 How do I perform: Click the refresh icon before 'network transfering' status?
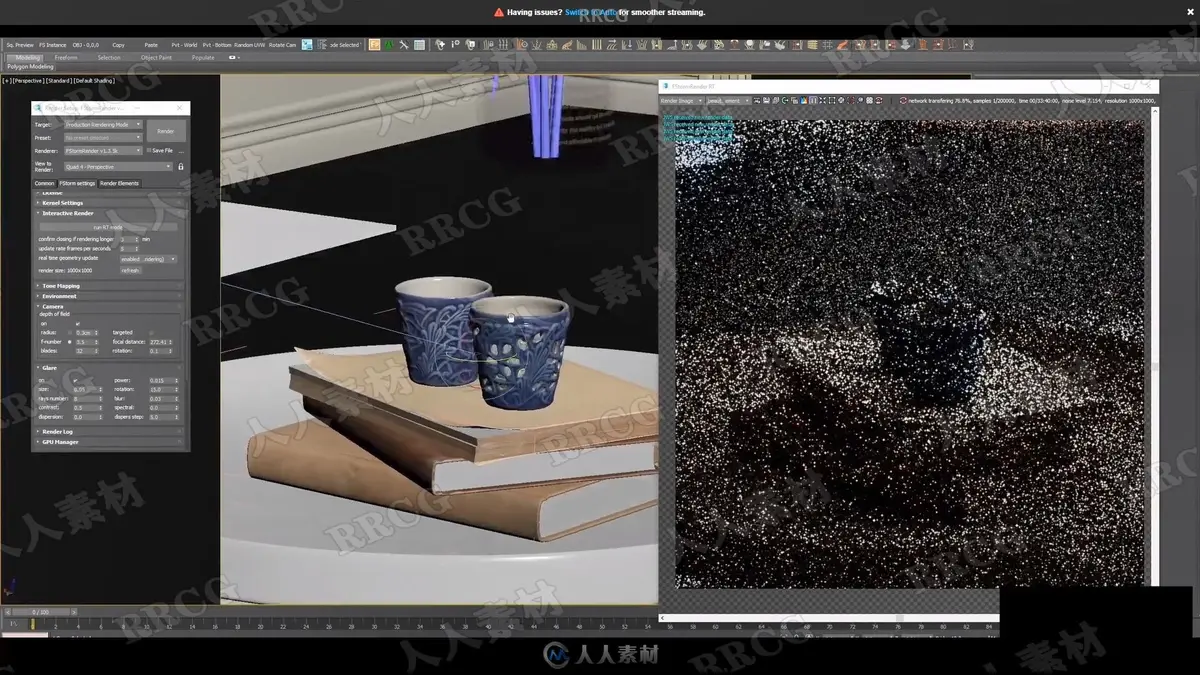[x=903, y=101]
